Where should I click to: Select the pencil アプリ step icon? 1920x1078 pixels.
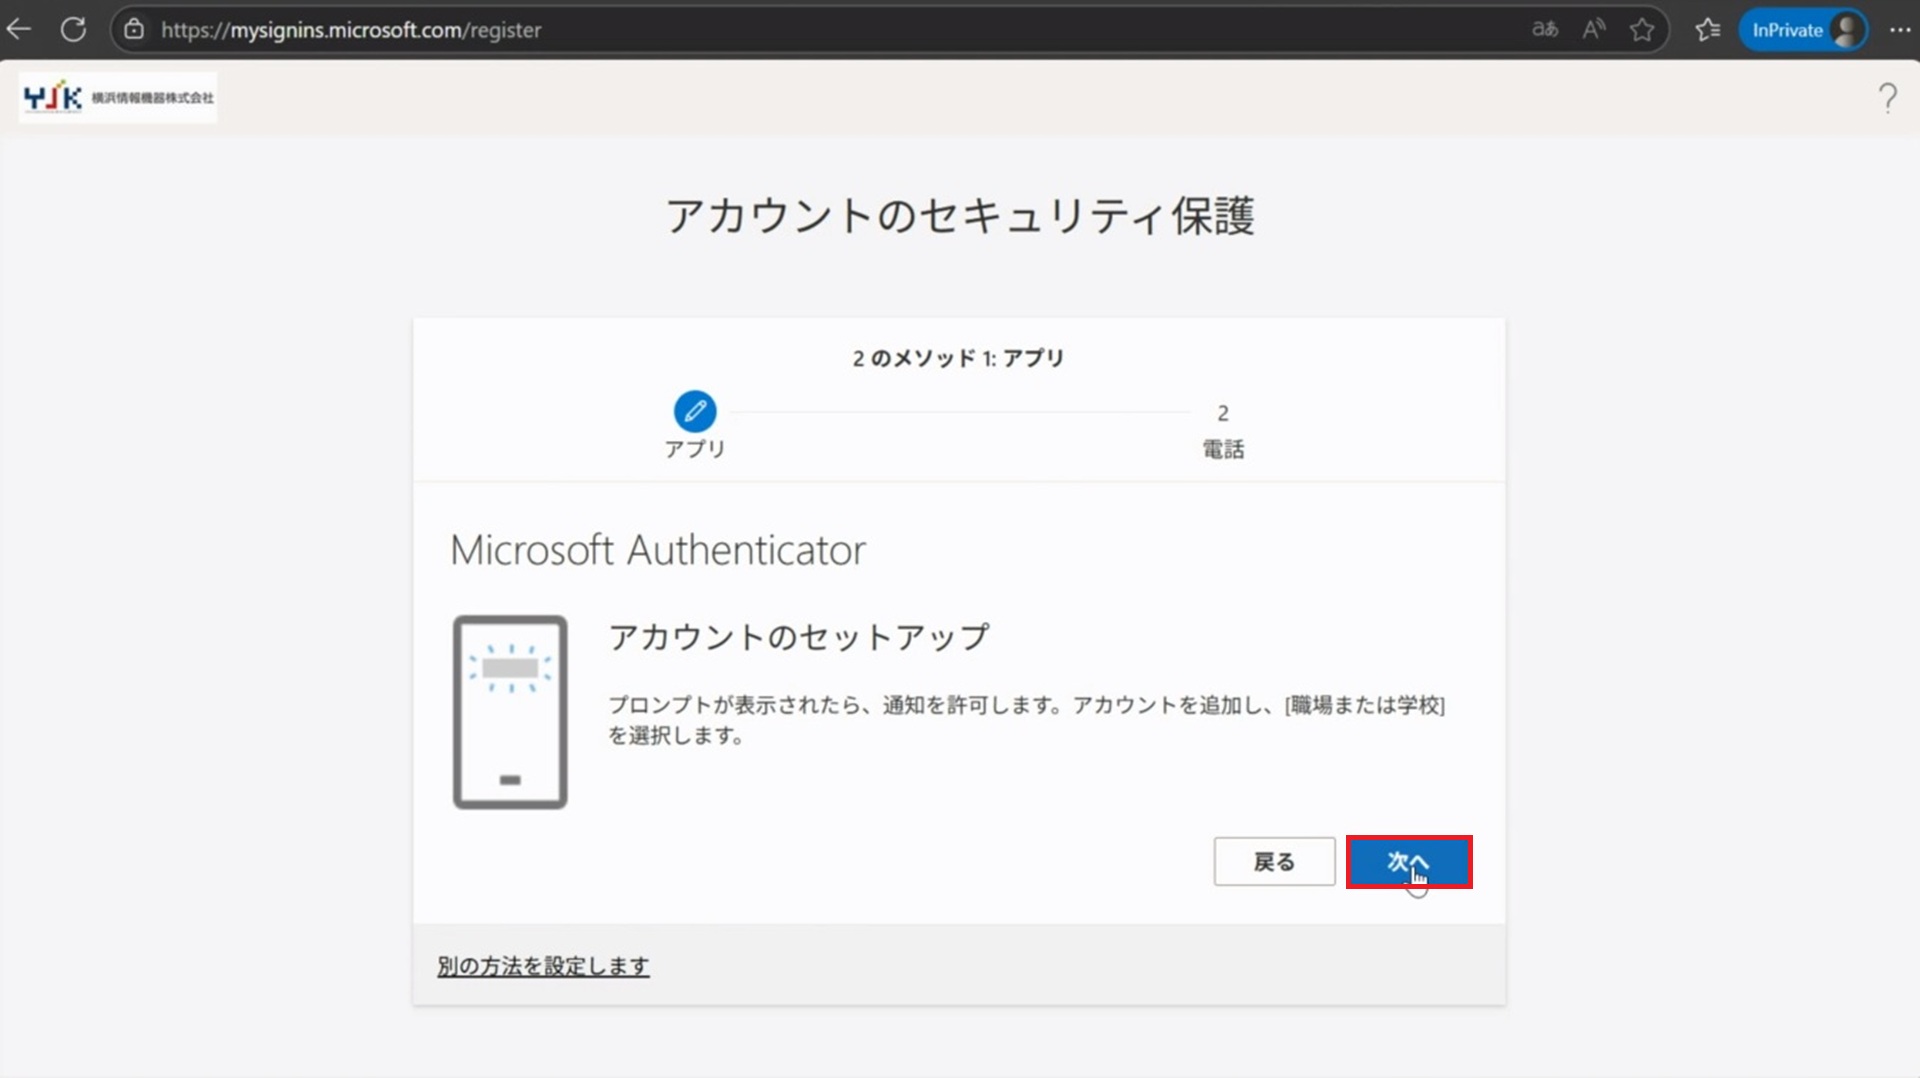pos(694,411)
